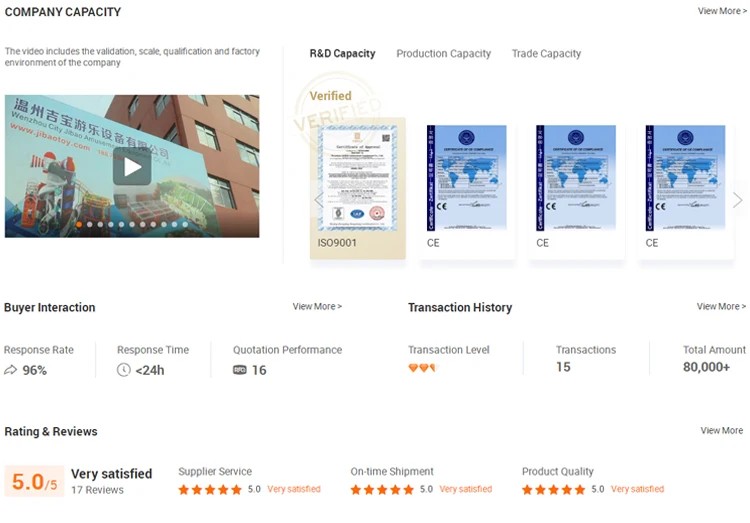Click Product Quality star rating
Viewport: 750px width, 523px height.
tap(553, 490)
